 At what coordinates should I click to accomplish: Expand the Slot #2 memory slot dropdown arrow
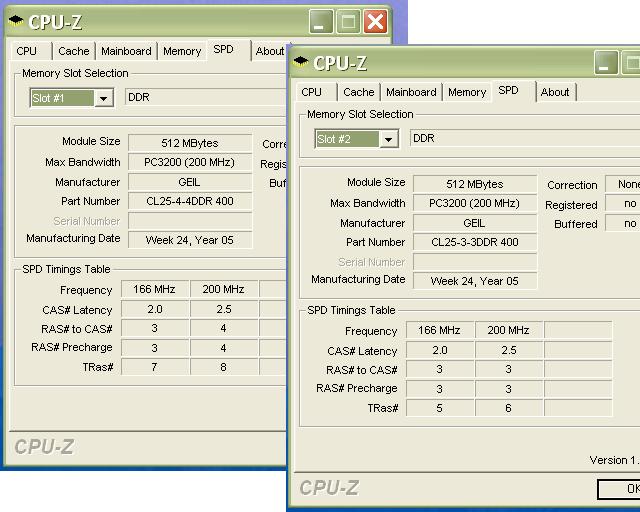389,140
